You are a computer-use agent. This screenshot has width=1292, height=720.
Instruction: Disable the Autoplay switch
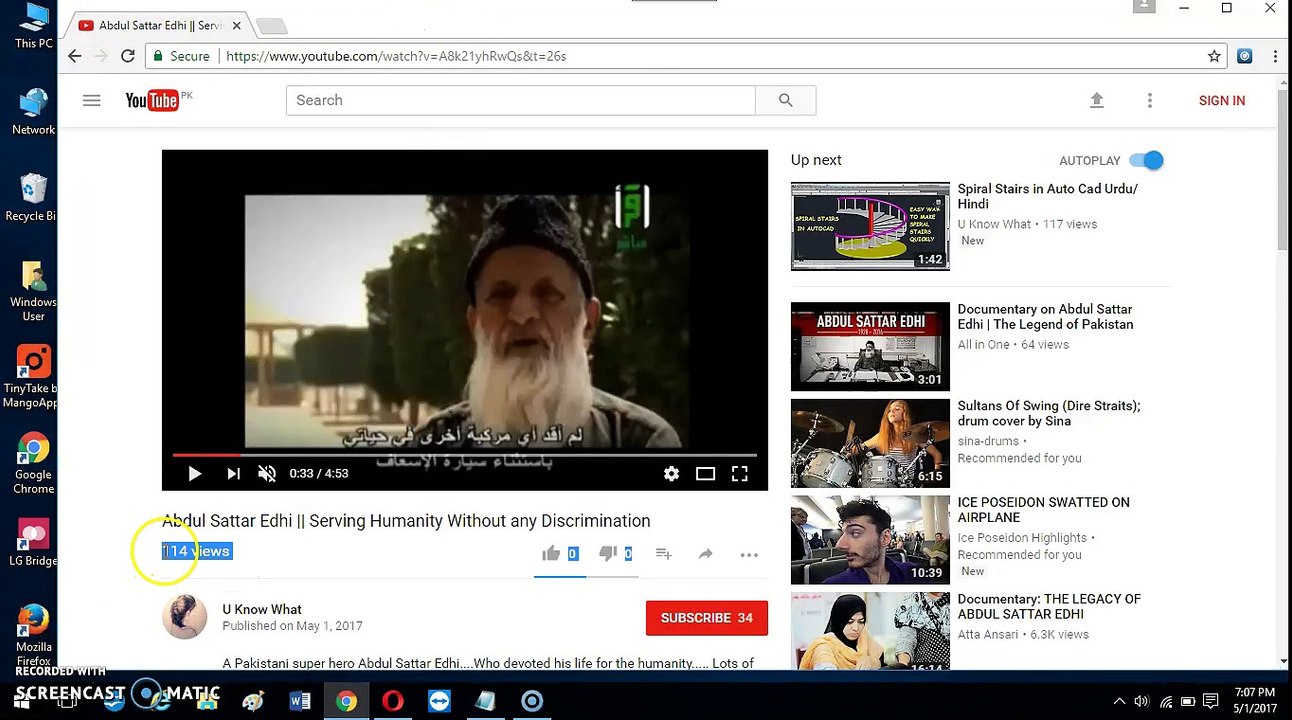tap(1147, 160)
